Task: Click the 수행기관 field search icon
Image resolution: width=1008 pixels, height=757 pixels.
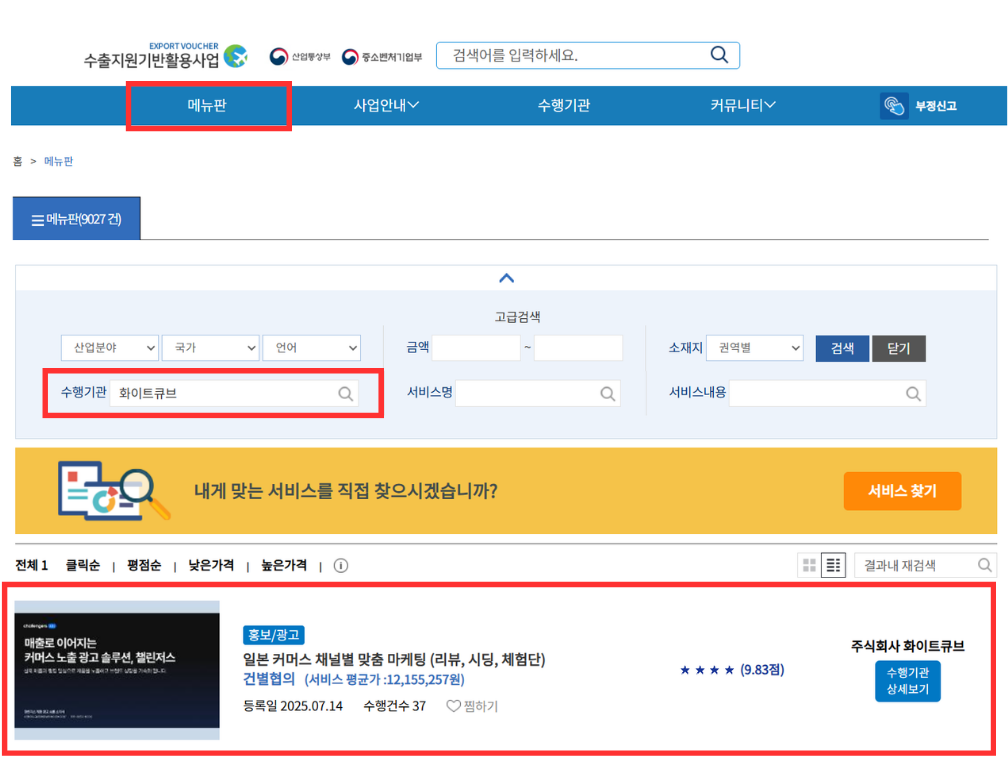Action: 345,393
